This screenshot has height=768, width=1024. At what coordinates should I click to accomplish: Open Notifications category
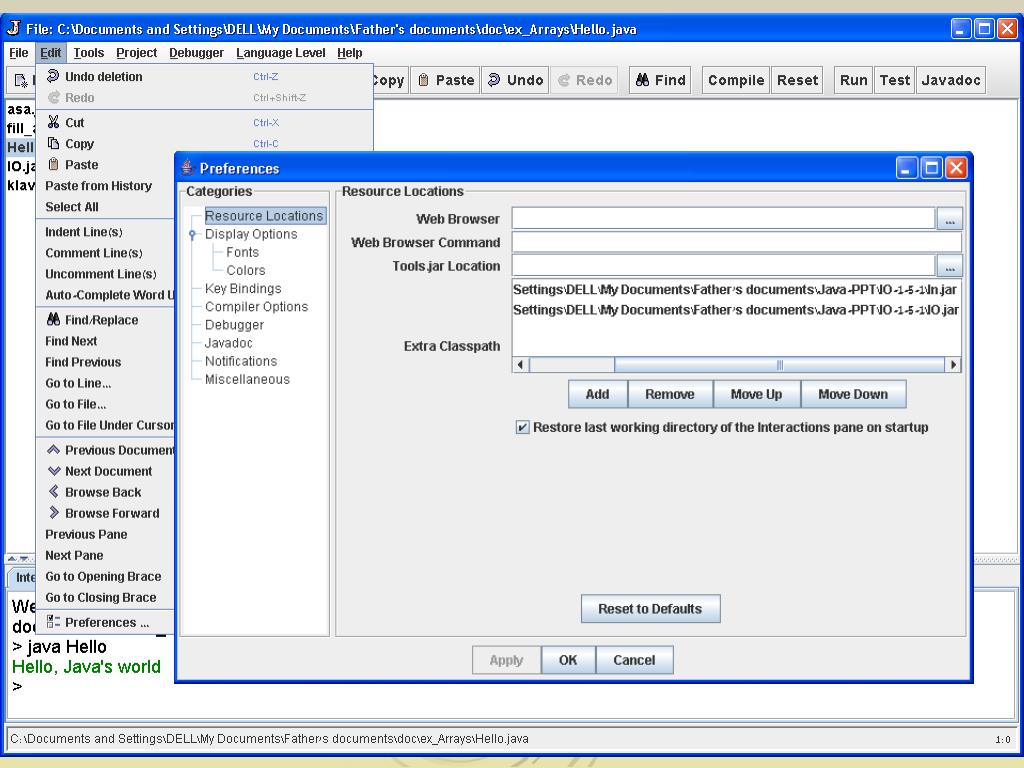tap(241, 361)
